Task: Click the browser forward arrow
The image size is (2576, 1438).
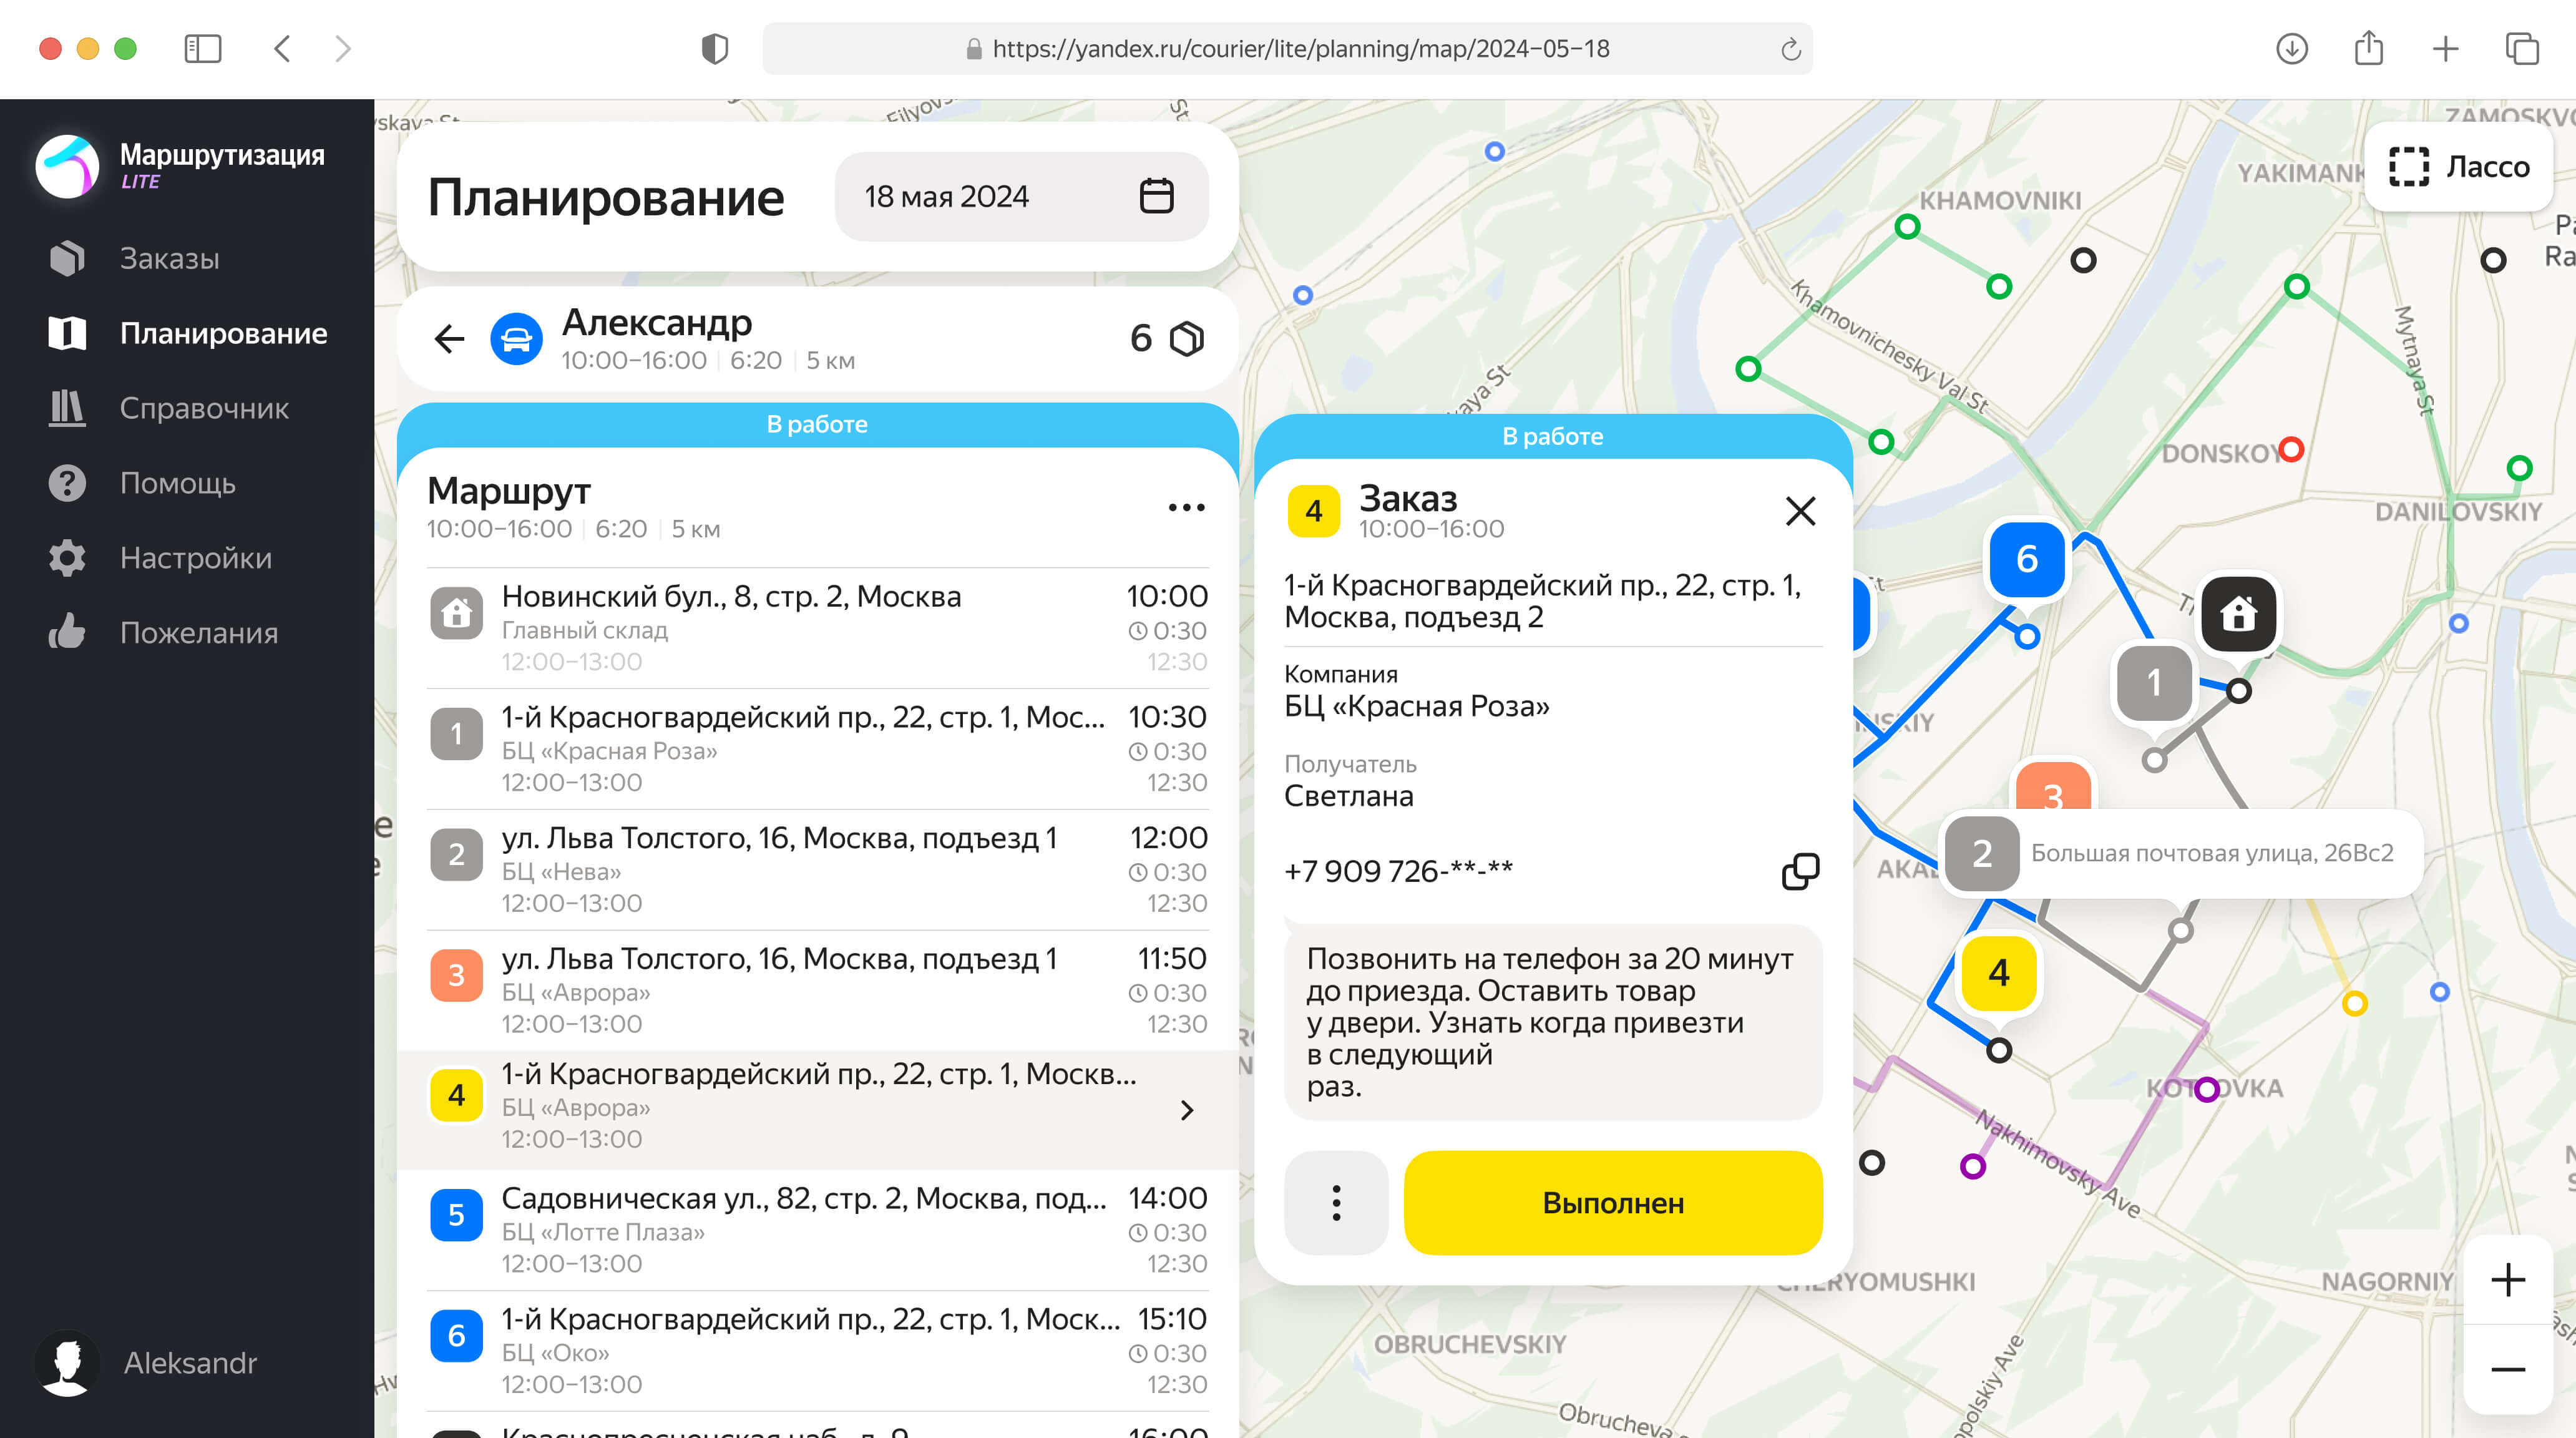Action: (x=343, y=49)
